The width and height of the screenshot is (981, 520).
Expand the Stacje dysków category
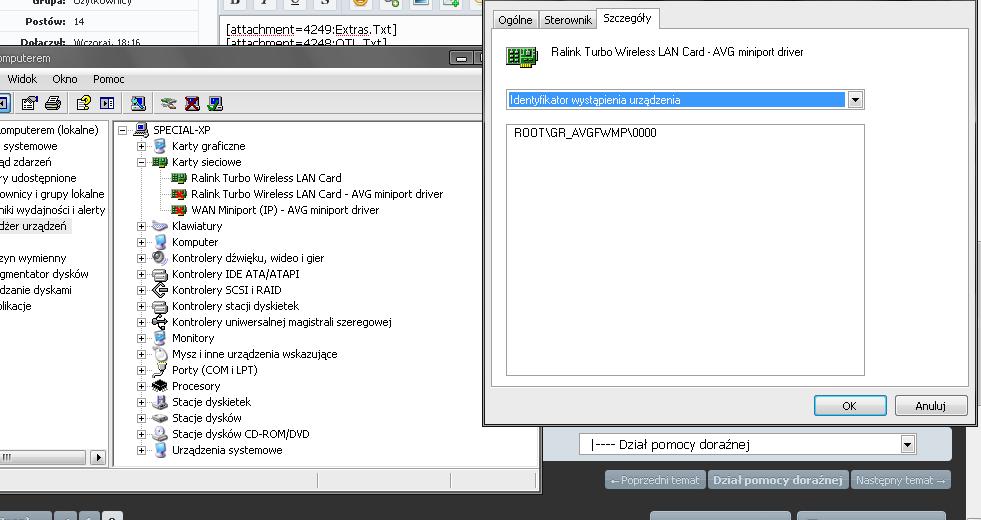point(141,418)
